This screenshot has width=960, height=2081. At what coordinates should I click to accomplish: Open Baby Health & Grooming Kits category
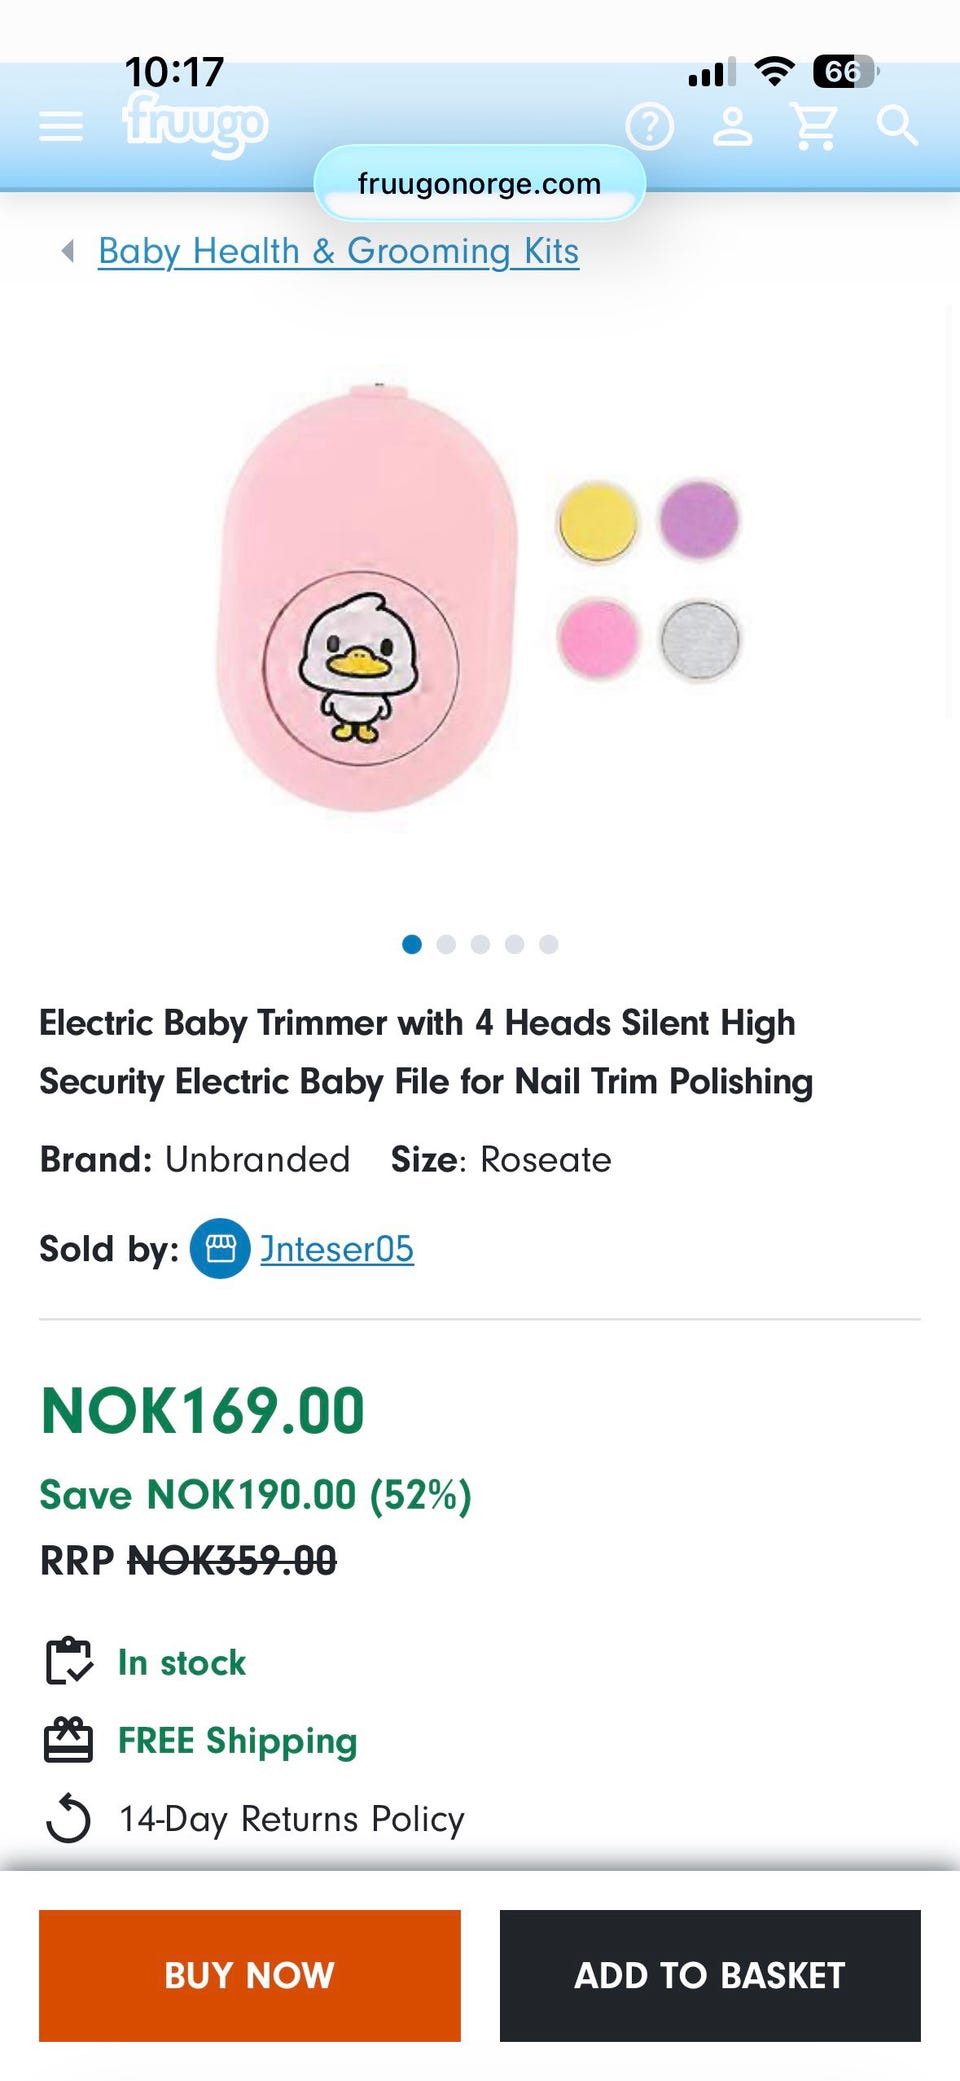(338, 251)
